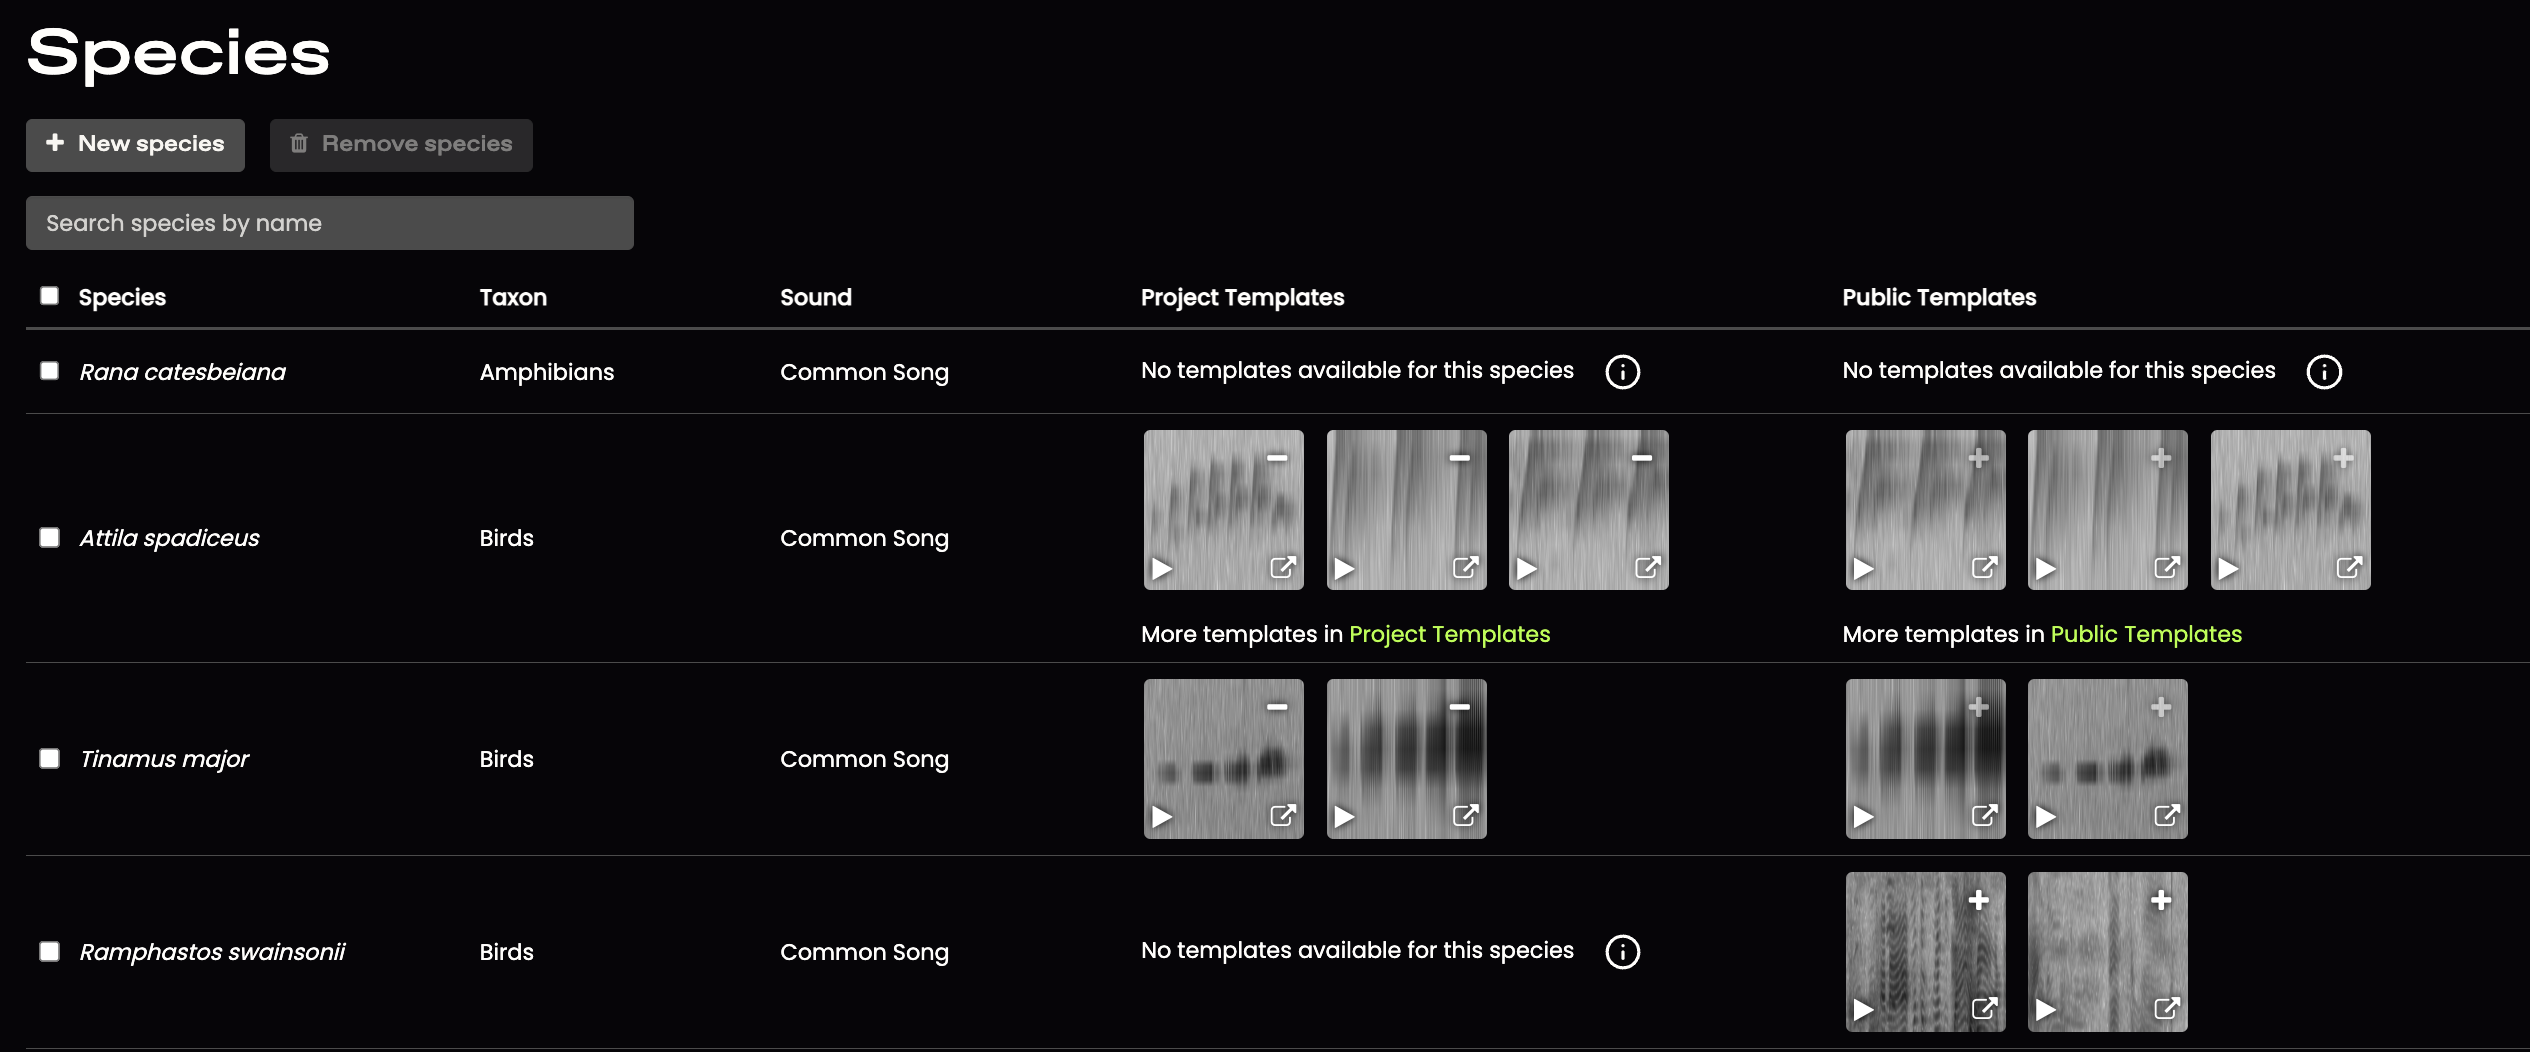Toggle the select-all species checkbox
This screenshot has width=2530, height=1052.
49,295
